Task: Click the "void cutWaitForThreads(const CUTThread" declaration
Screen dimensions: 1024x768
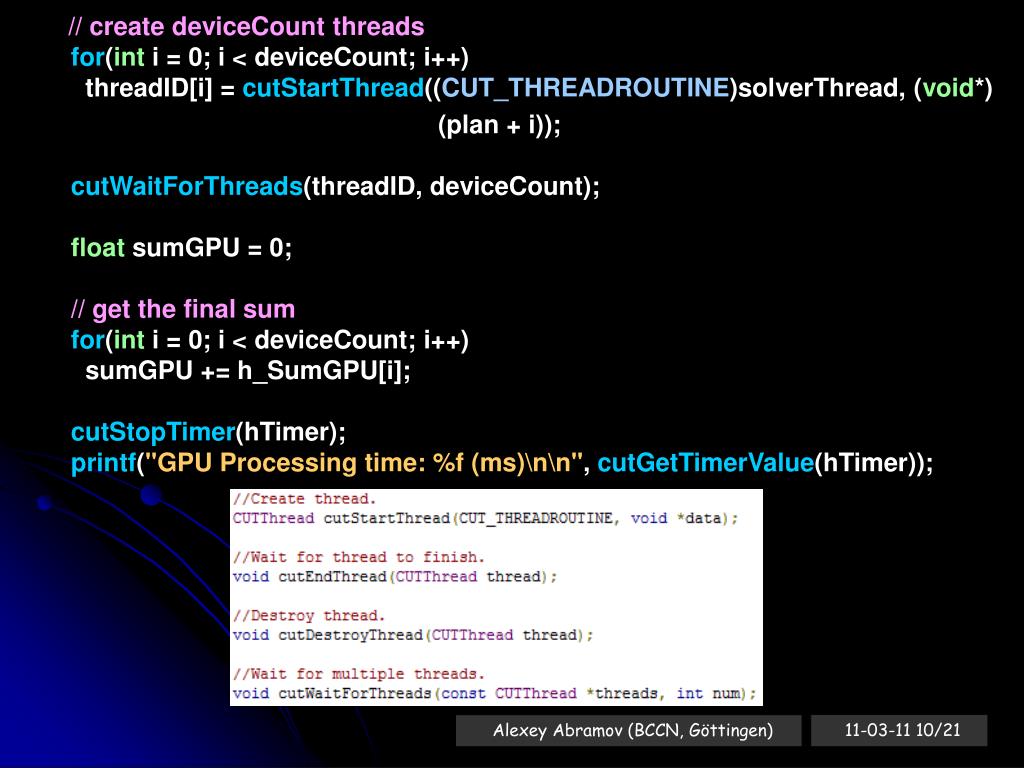Action: point(494,694)
